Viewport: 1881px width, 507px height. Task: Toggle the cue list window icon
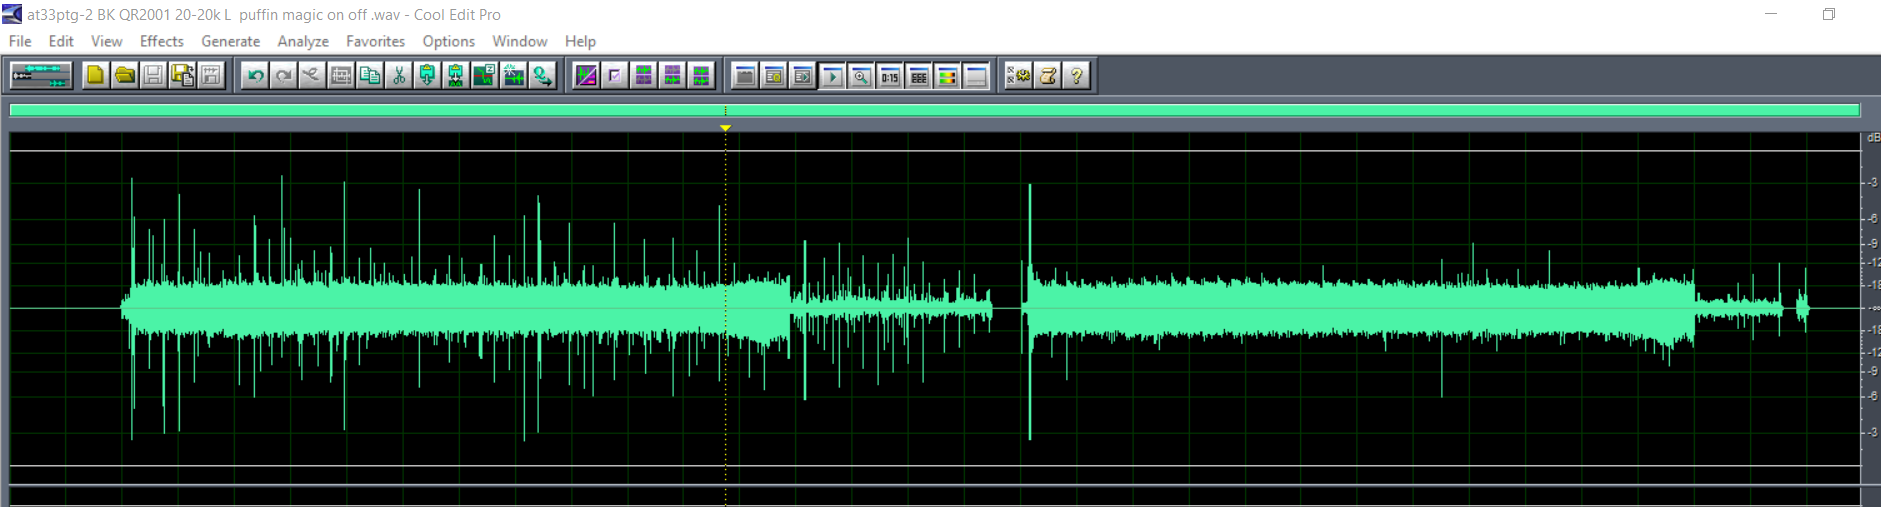pyautogui.click(x=774, y=76)
